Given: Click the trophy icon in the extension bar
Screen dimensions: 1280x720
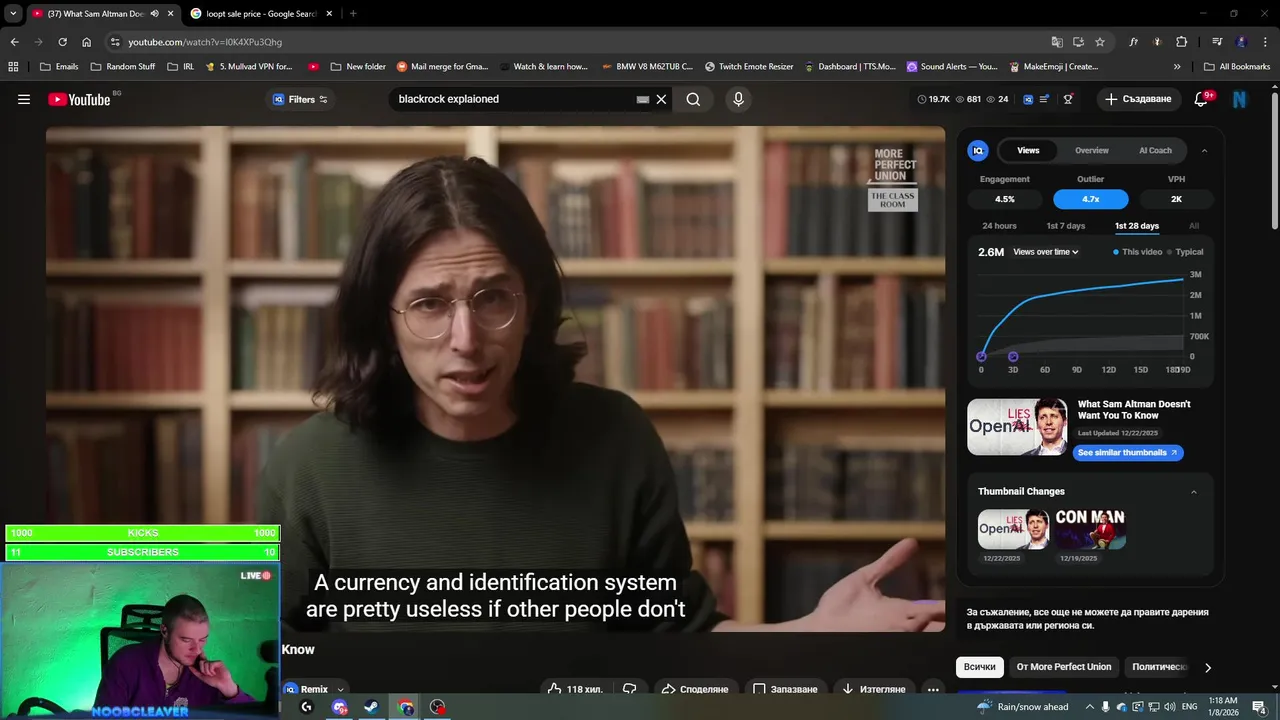Looking at the screenshot, I should click(x=1068, y=99).
